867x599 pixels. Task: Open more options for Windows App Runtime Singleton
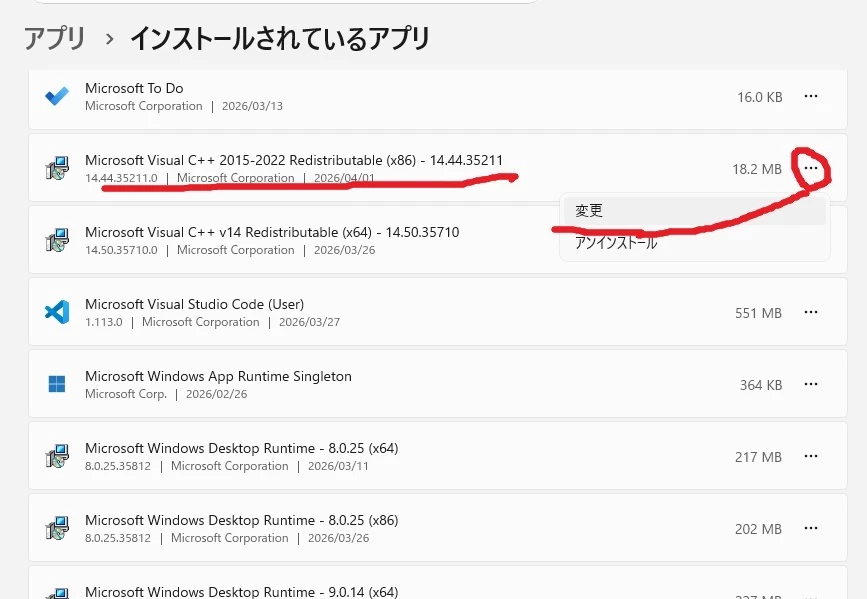point(811,384)
